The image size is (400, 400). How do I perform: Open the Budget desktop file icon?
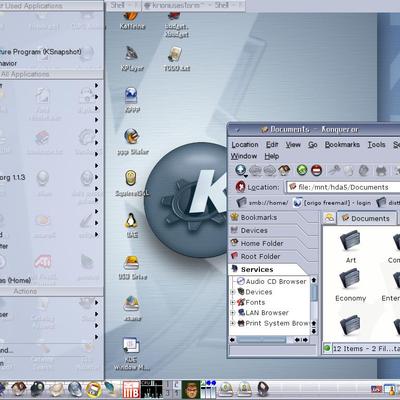click(177, 25)
